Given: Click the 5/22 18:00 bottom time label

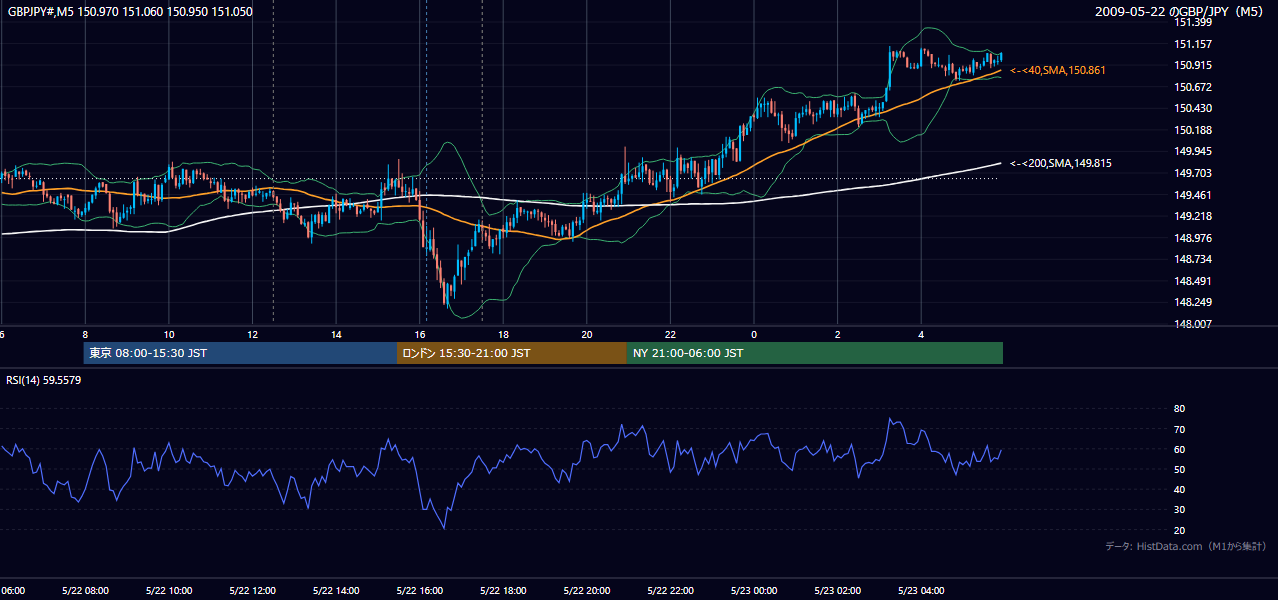Looking at the screenshot, I should (x=503, y=590).
